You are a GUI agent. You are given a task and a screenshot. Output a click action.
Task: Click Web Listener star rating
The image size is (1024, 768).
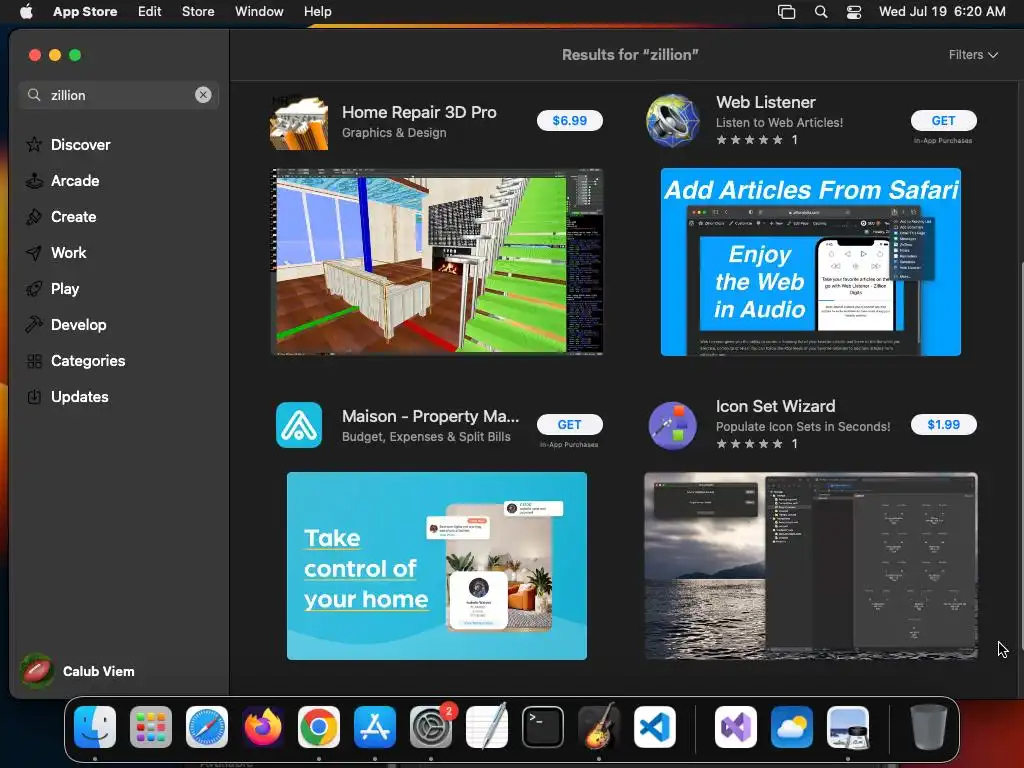point(749,140)
